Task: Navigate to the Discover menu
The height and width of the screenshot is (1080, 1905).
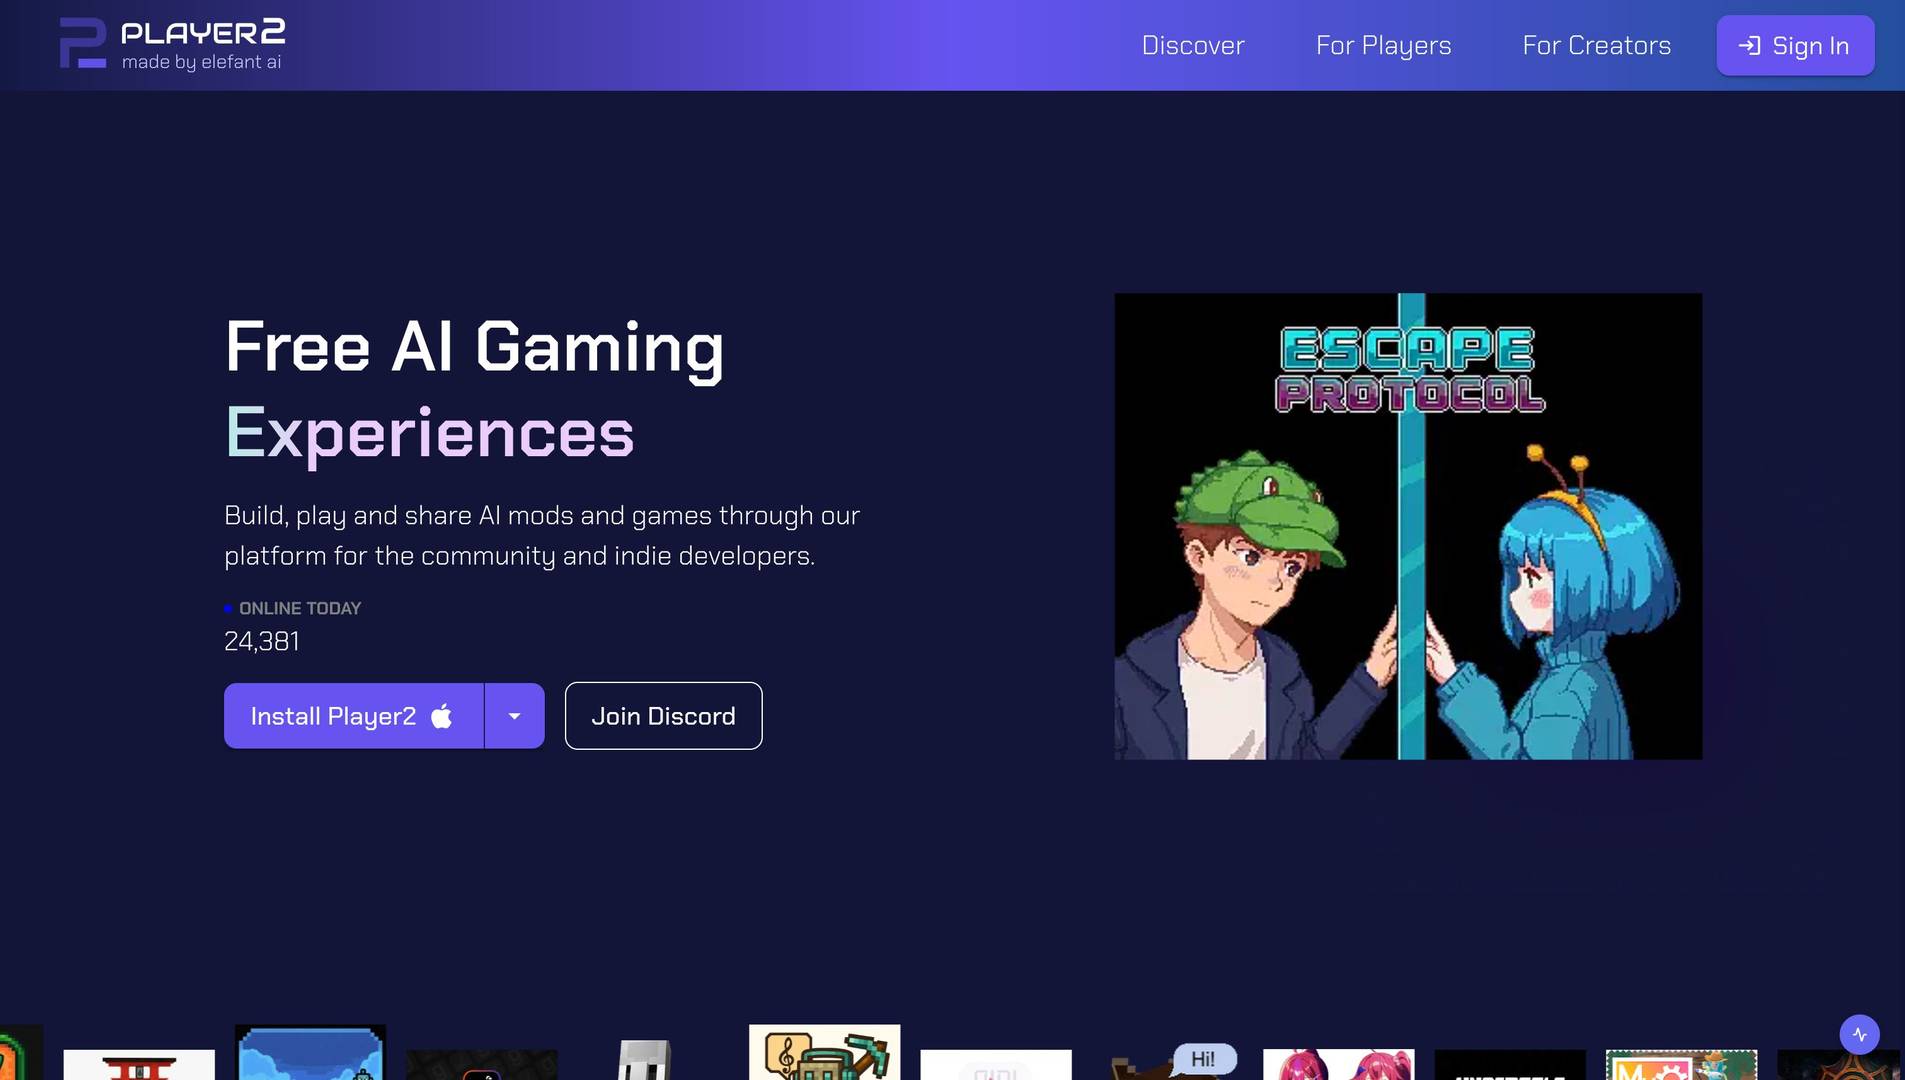Action: click(x=1193, y=45)
